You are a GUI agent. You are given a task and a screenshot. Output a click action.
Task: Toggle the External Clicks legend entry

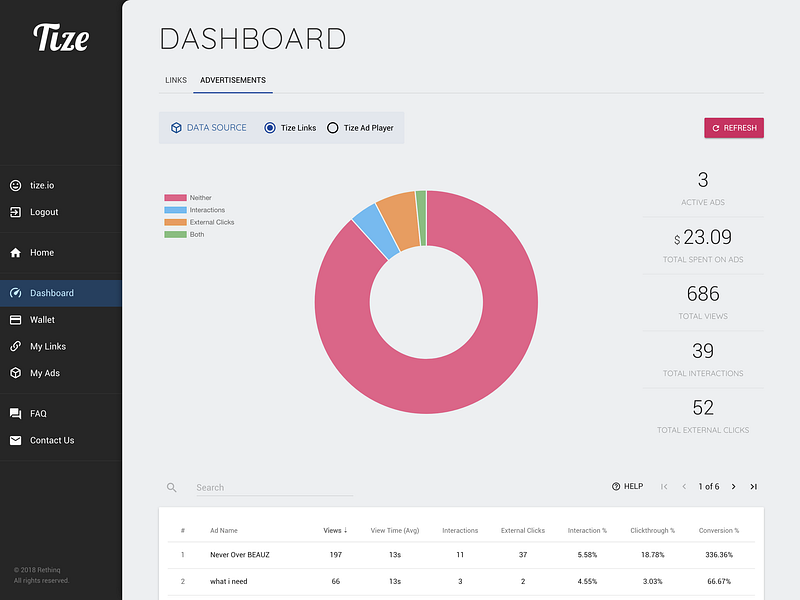point(199,222)
